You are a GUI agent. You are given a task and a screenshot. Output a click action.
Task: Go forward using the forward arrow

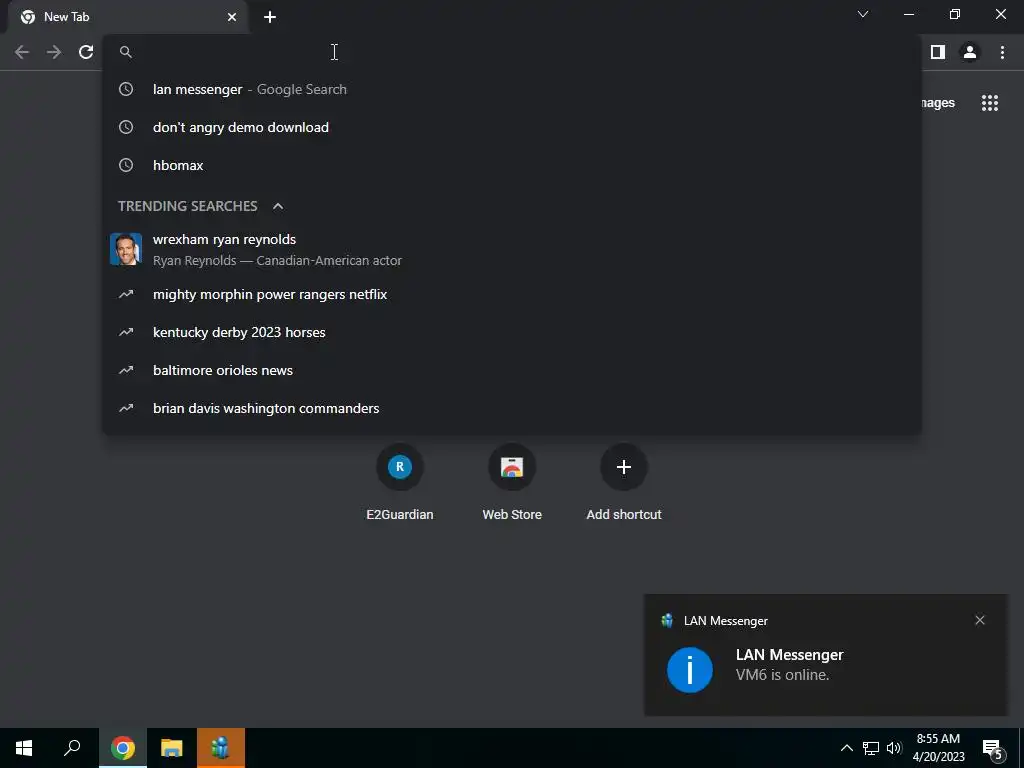coord(54,52)
